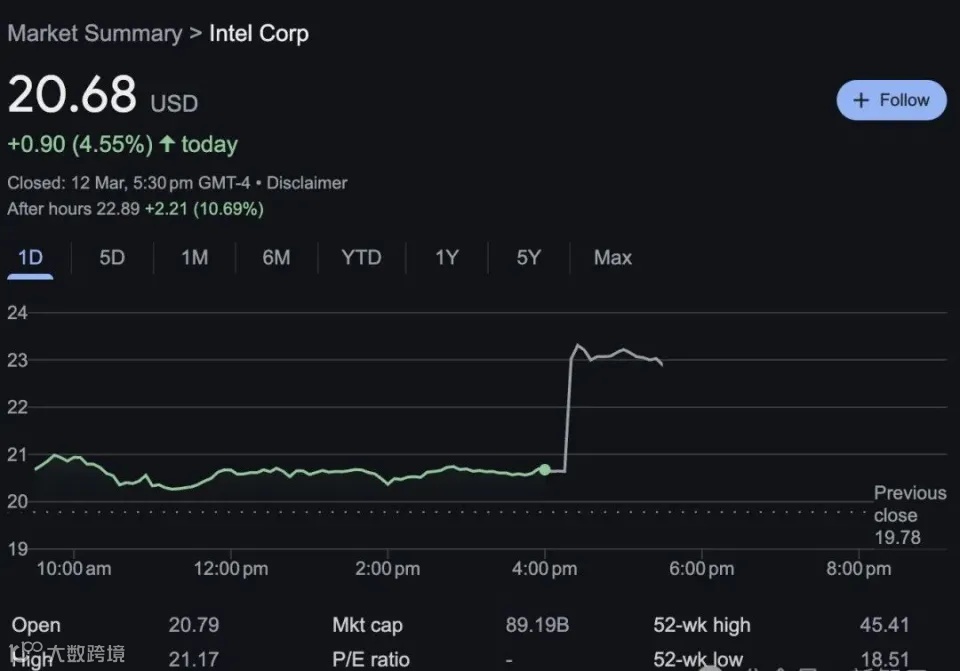
Task: Click the 52-wk high label
Action: (702, 625)
